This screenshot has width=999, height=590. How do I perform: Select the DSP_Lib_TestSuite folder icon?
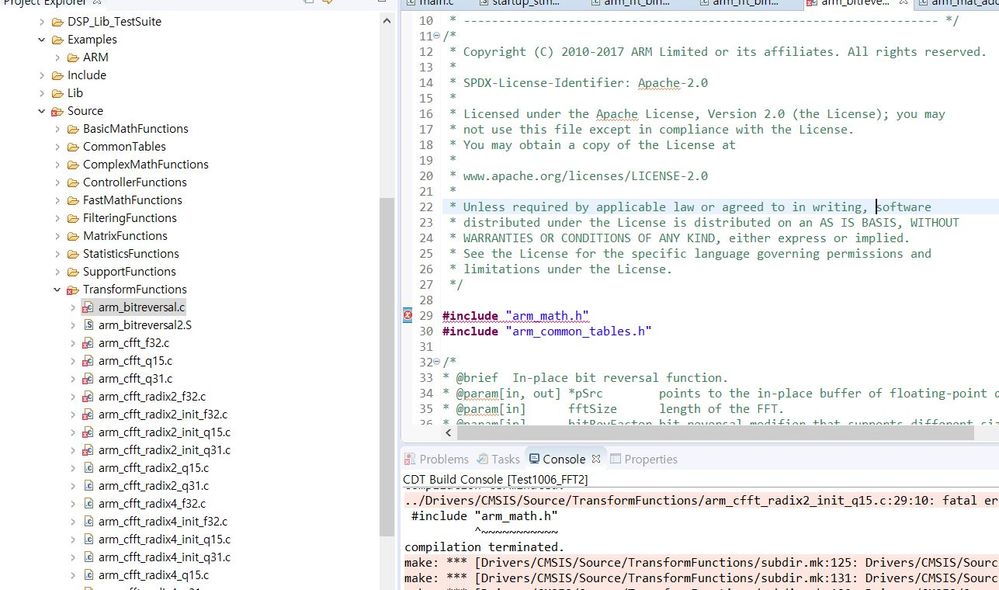(x=57, y=22)
